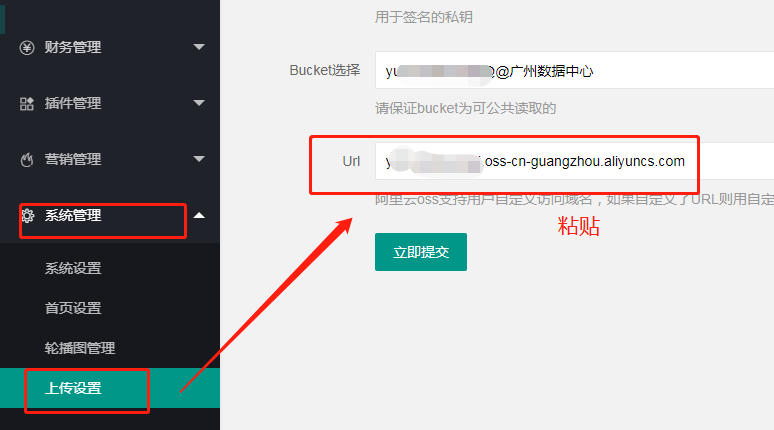Click the 财务管理 menu label

coord(73,47)
